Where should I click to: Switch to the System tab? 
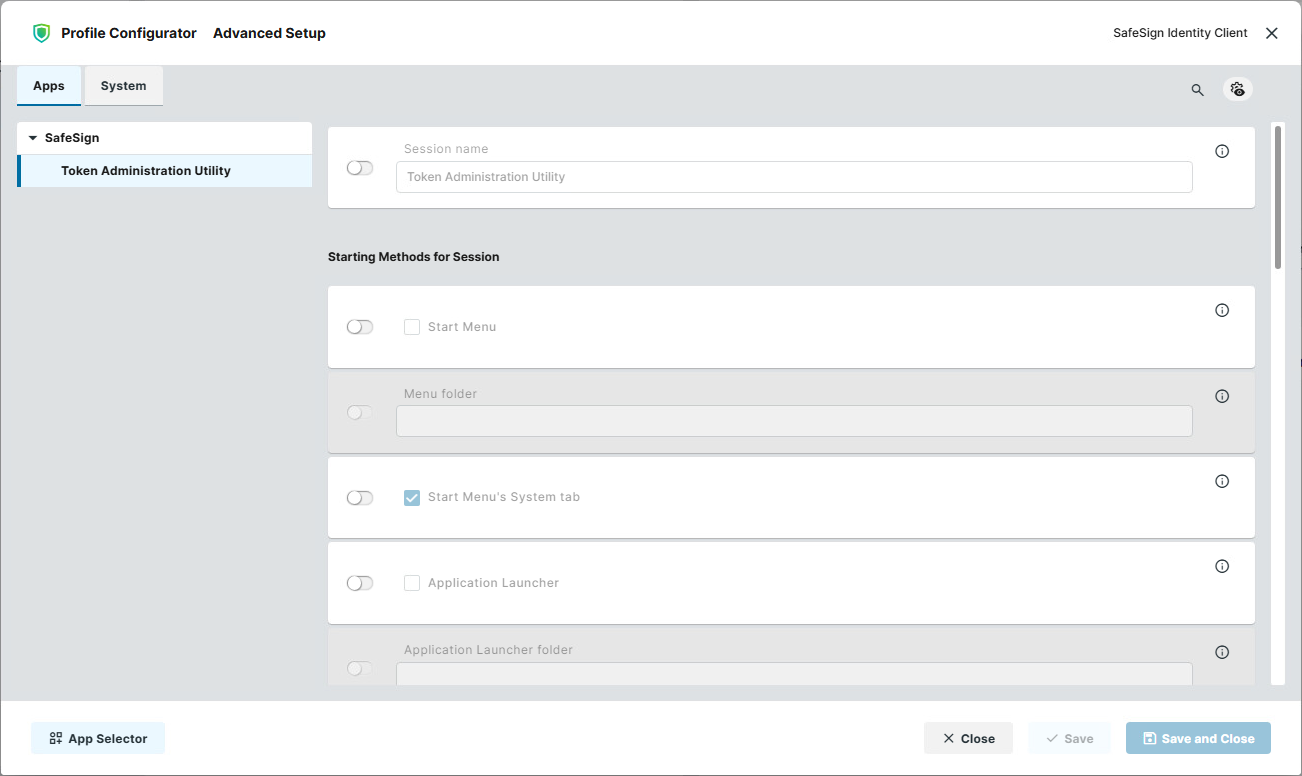124,86
